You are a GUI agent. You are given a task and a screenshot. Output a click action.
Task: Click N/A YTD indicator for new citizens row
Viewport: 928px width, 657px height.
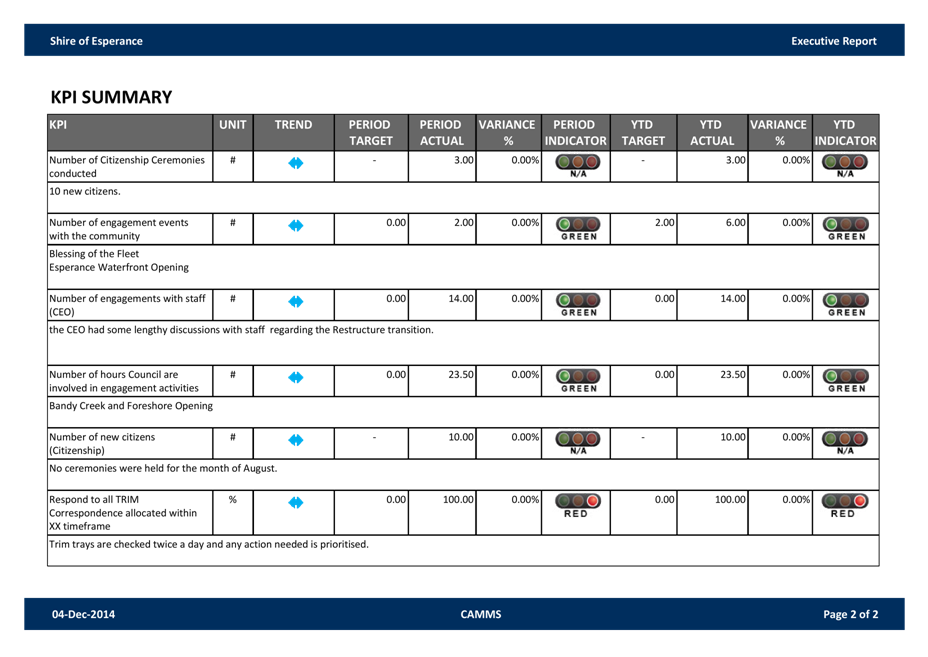[x=844, y=443]
